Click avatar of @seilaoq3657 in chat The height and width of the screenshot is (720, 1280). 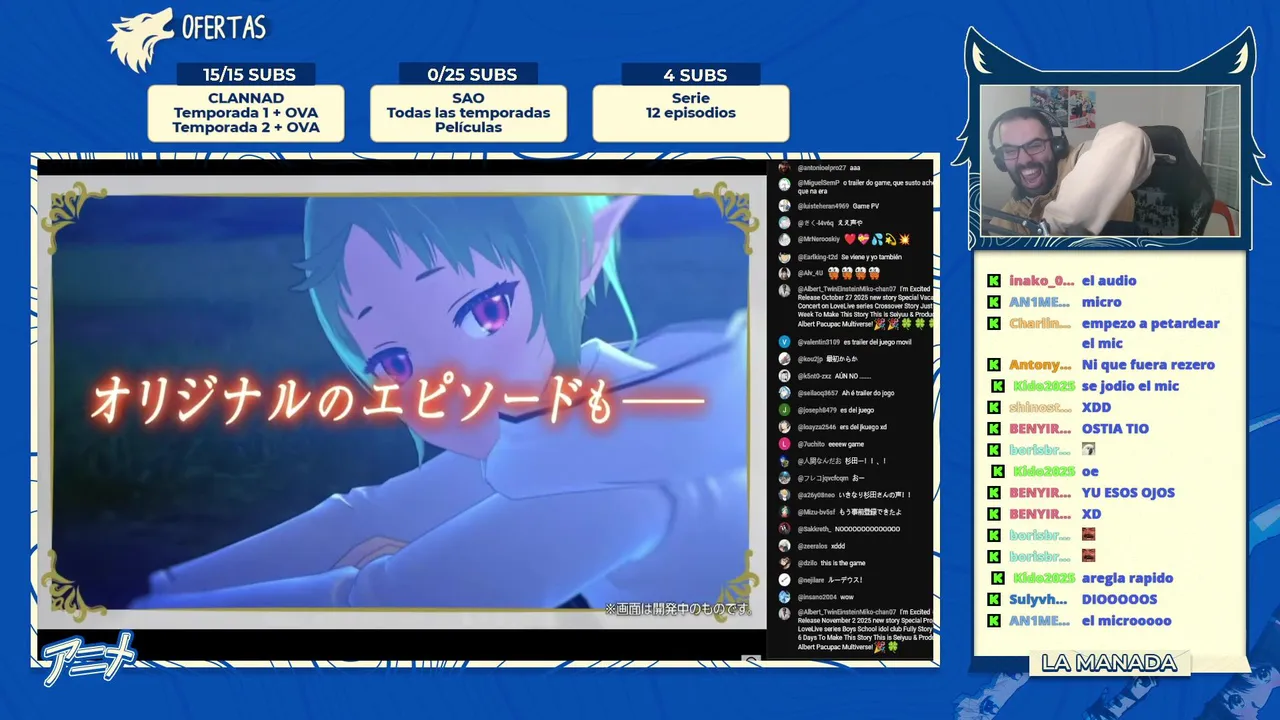[x=785, y=393]
